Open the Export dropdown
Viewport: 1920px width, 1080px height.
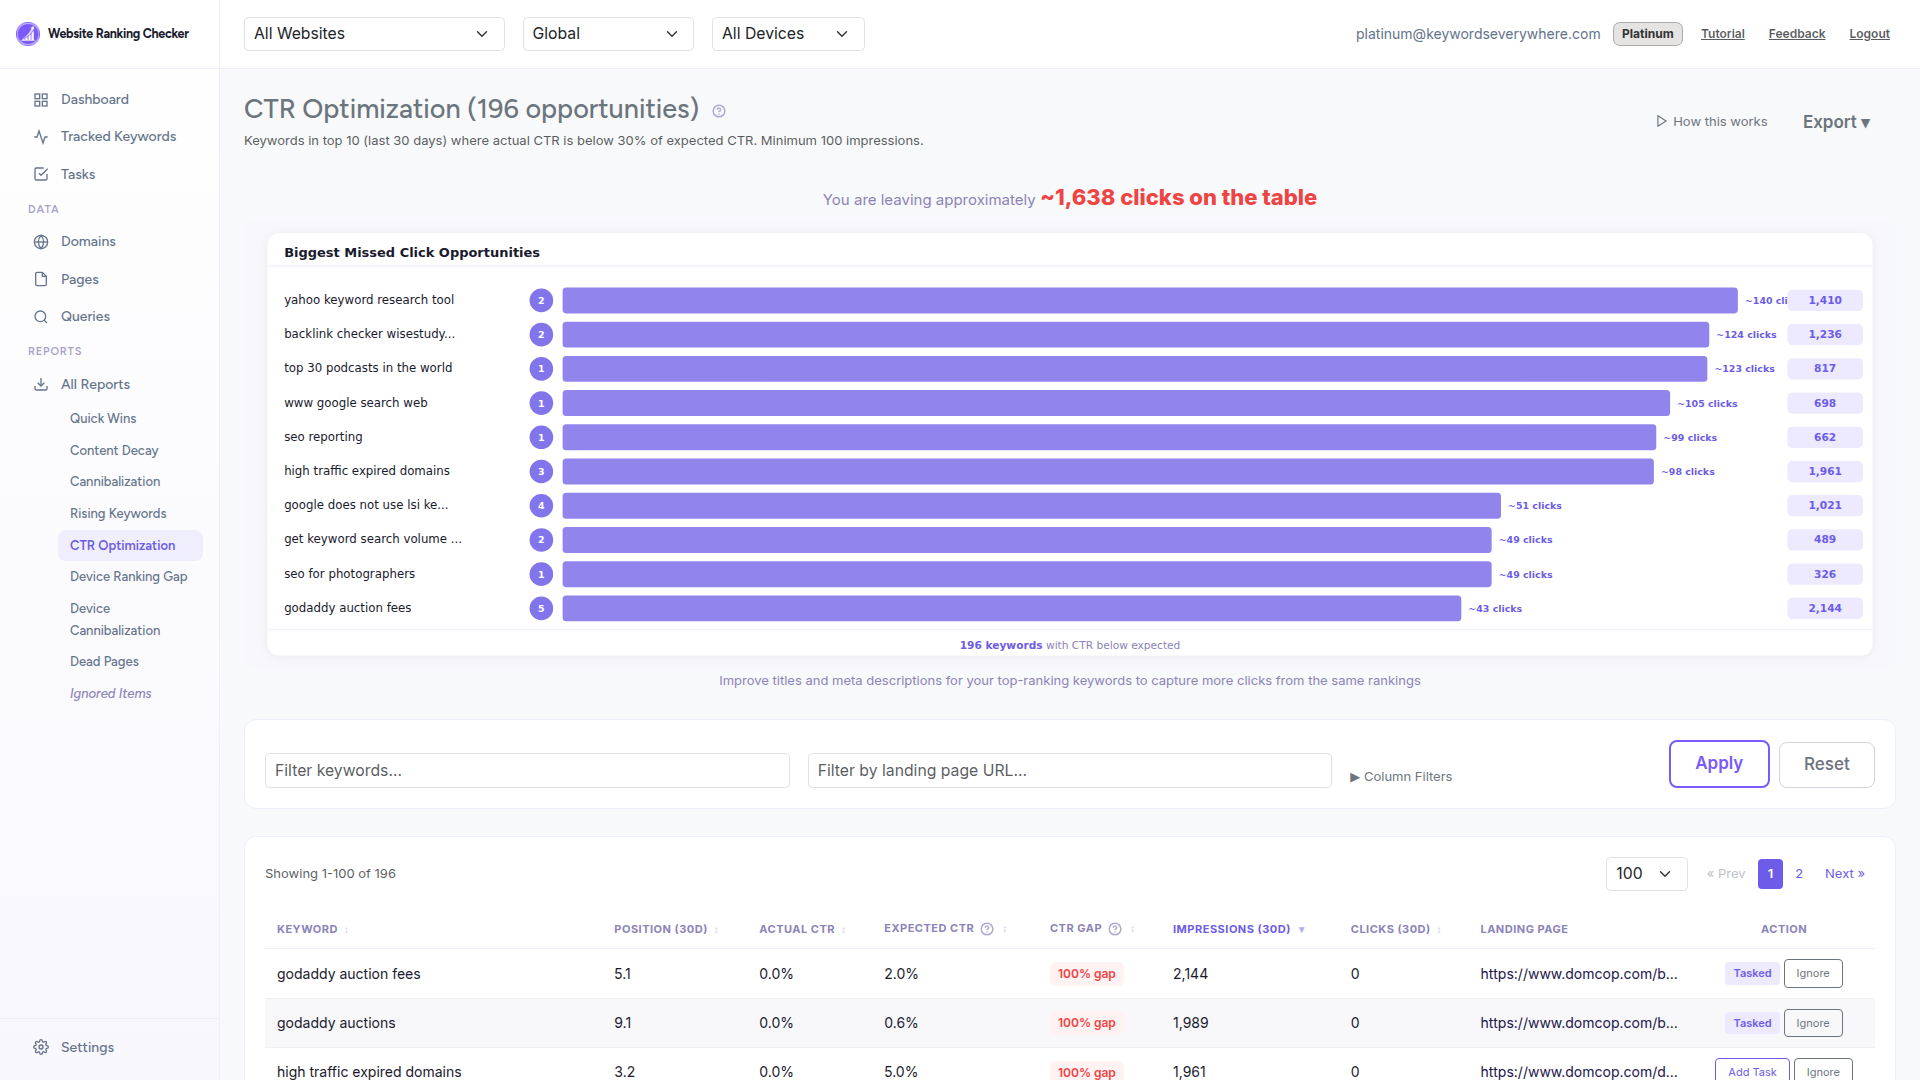pos(1836,121)
